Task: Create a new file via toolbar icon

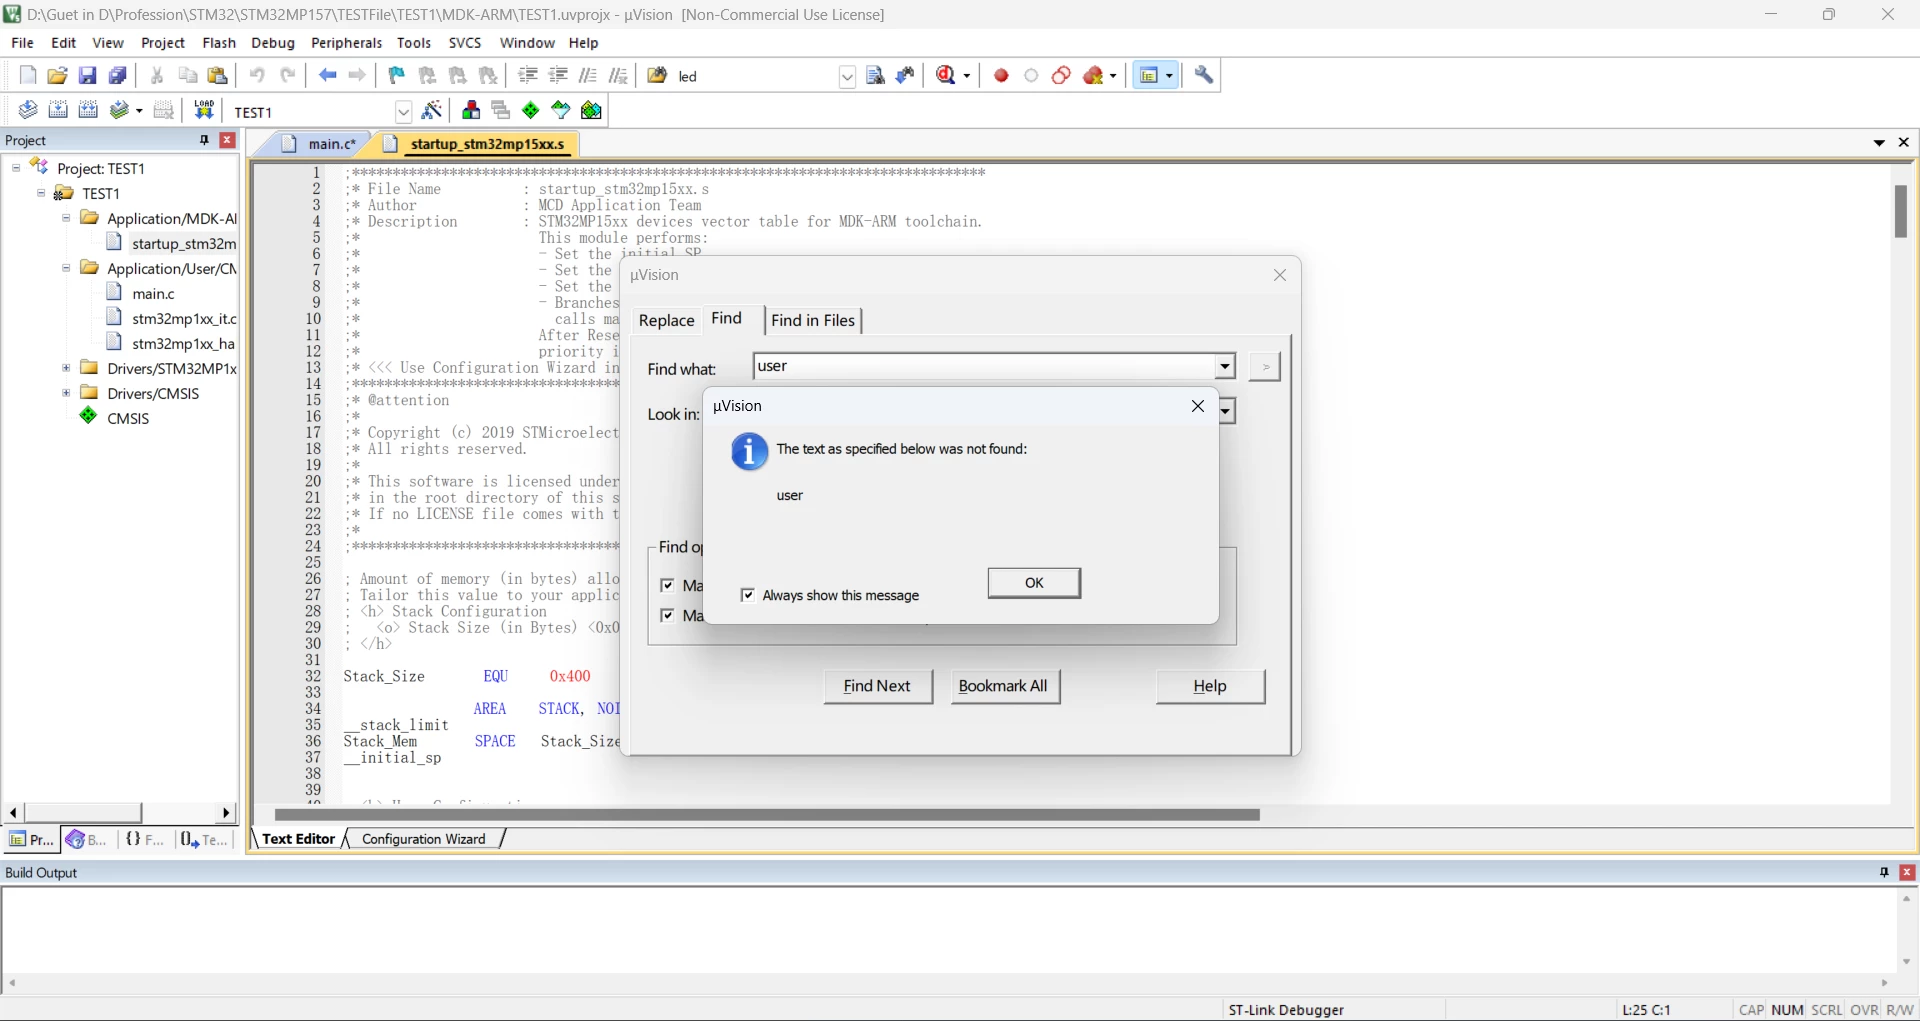Action: [x=28, y=76]
